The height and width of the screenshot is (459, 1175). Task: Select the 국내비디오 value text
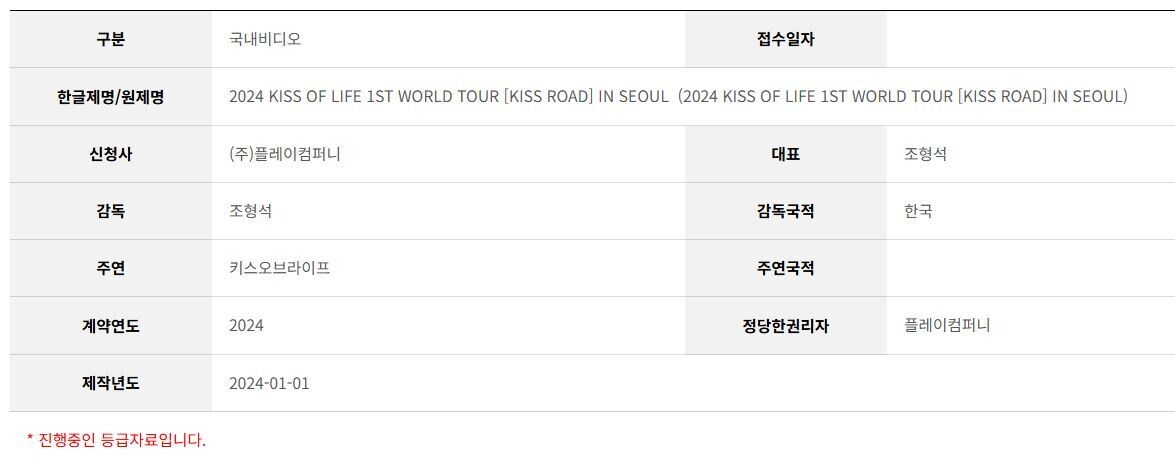pyautogui.click(x=265, y=40)
